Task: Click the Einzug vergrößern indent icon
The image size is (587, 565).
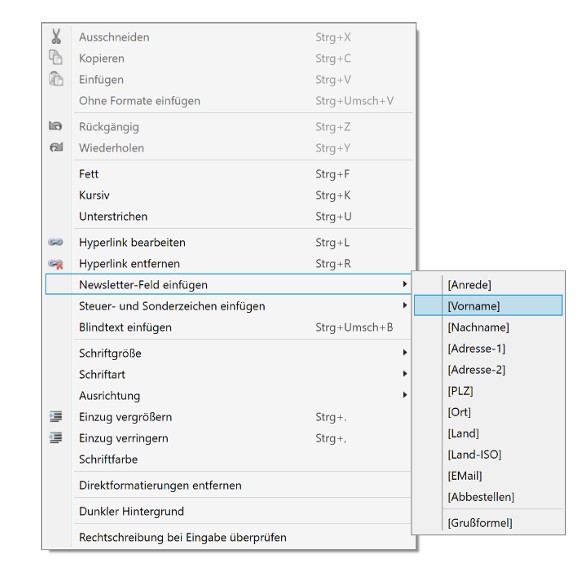Action: tap(56, 416)
